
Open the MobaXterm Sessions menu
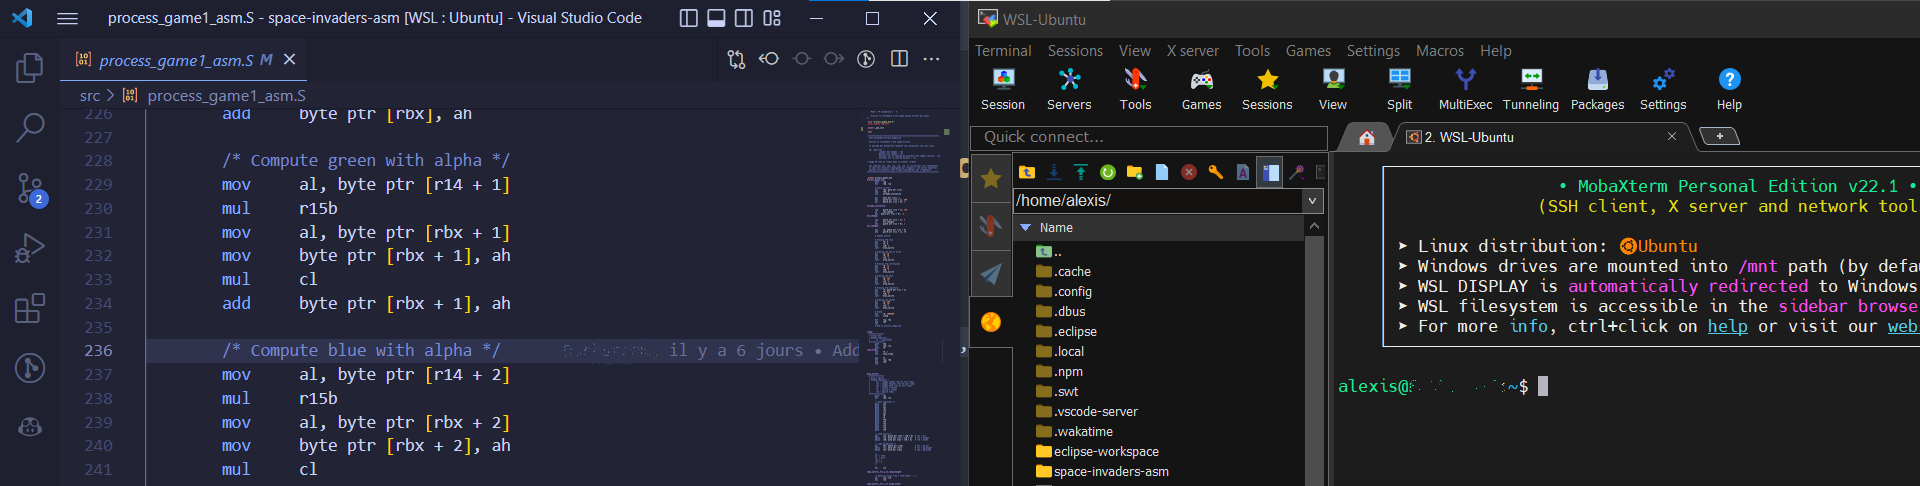(1075, 51)
